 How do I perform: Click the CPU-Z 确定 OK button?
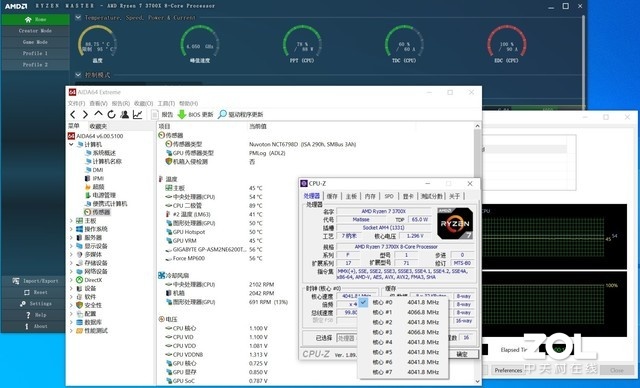[463, 354]
